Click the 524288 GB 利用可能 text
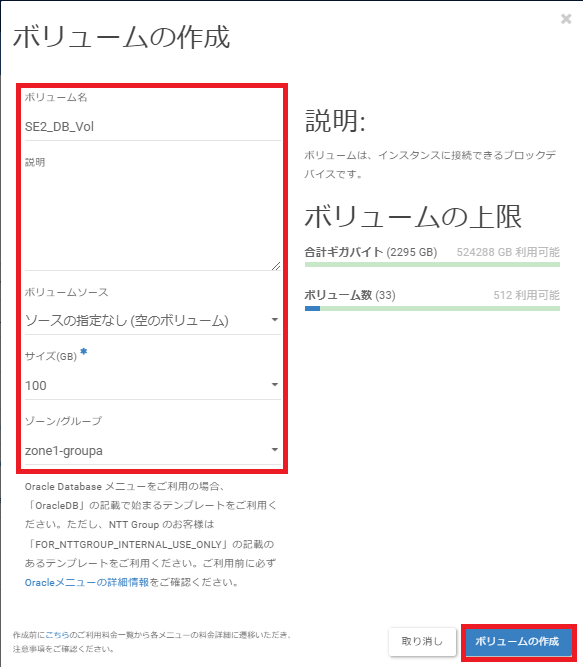Screen dimensions: 583x667 [508, 252]
